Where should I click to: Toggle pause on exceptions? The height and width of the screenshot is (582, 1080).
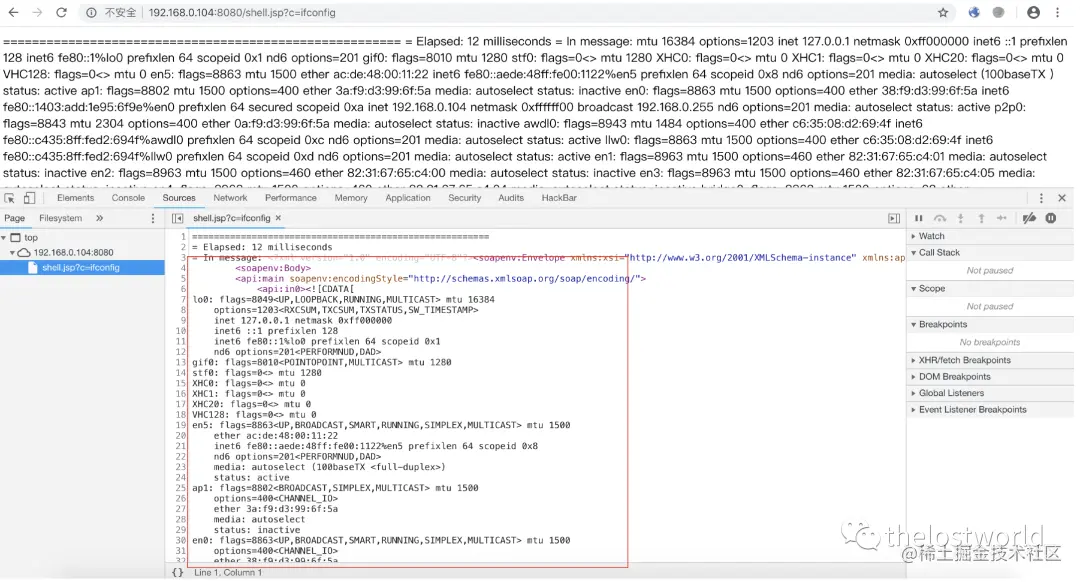click(1050, 218)
